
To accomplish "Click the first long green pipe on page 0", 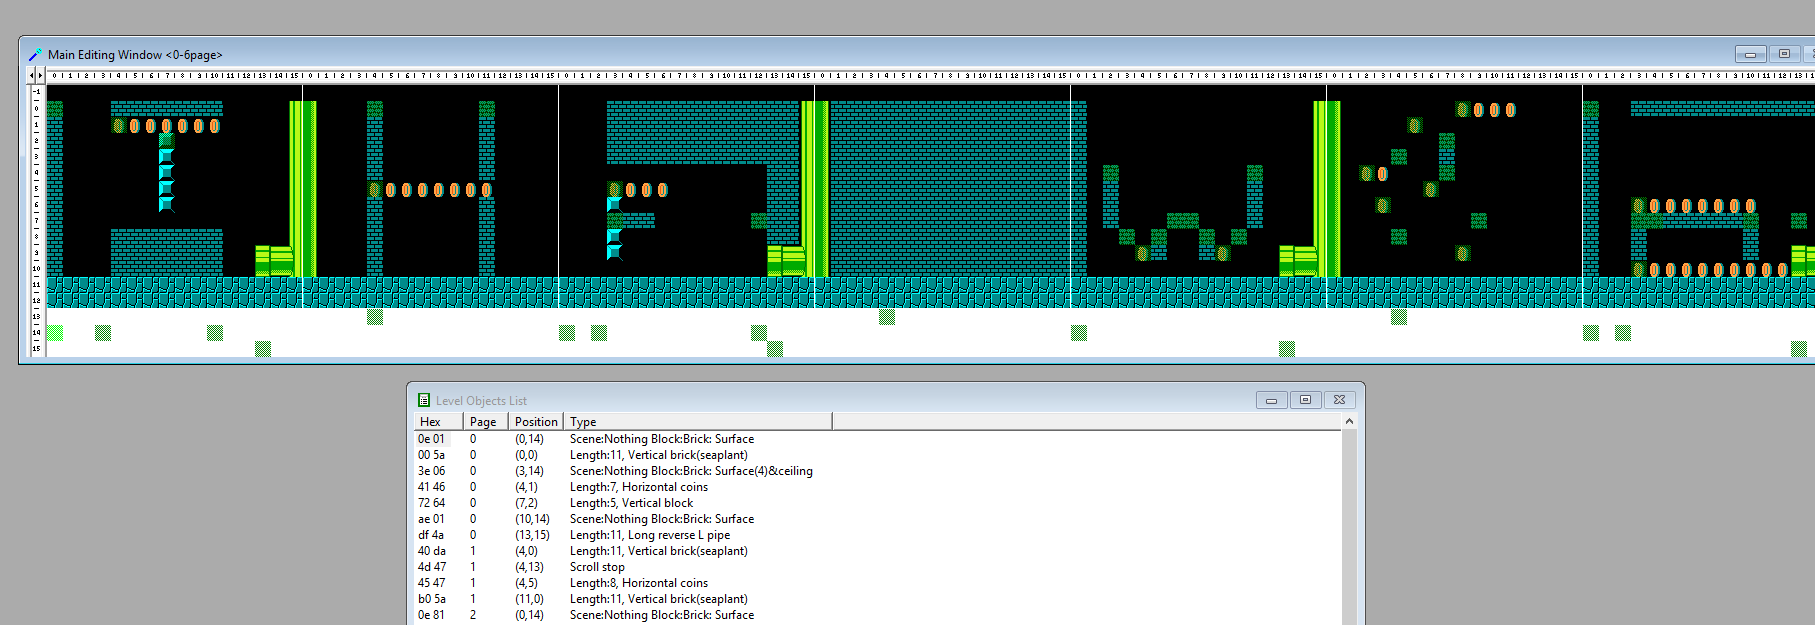I will tap(303, 189).
